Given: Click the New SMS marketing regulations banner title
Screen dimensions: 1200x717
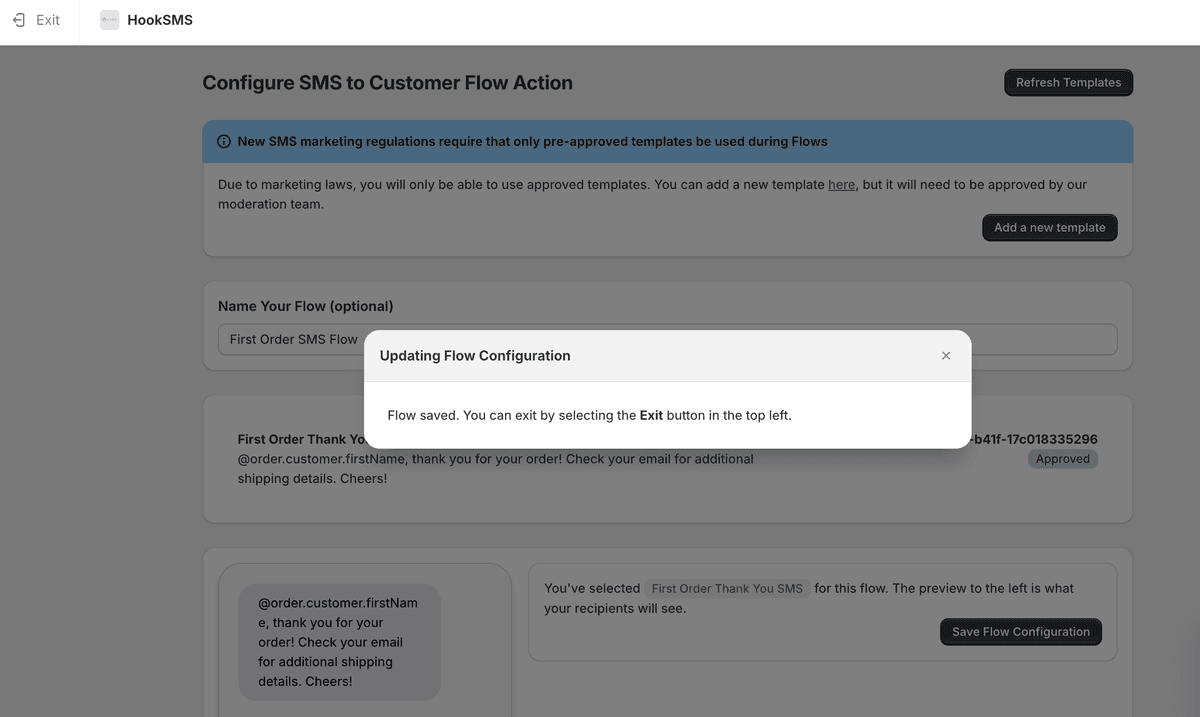Looking at the screenshot, I should click(x=532, y=142).
